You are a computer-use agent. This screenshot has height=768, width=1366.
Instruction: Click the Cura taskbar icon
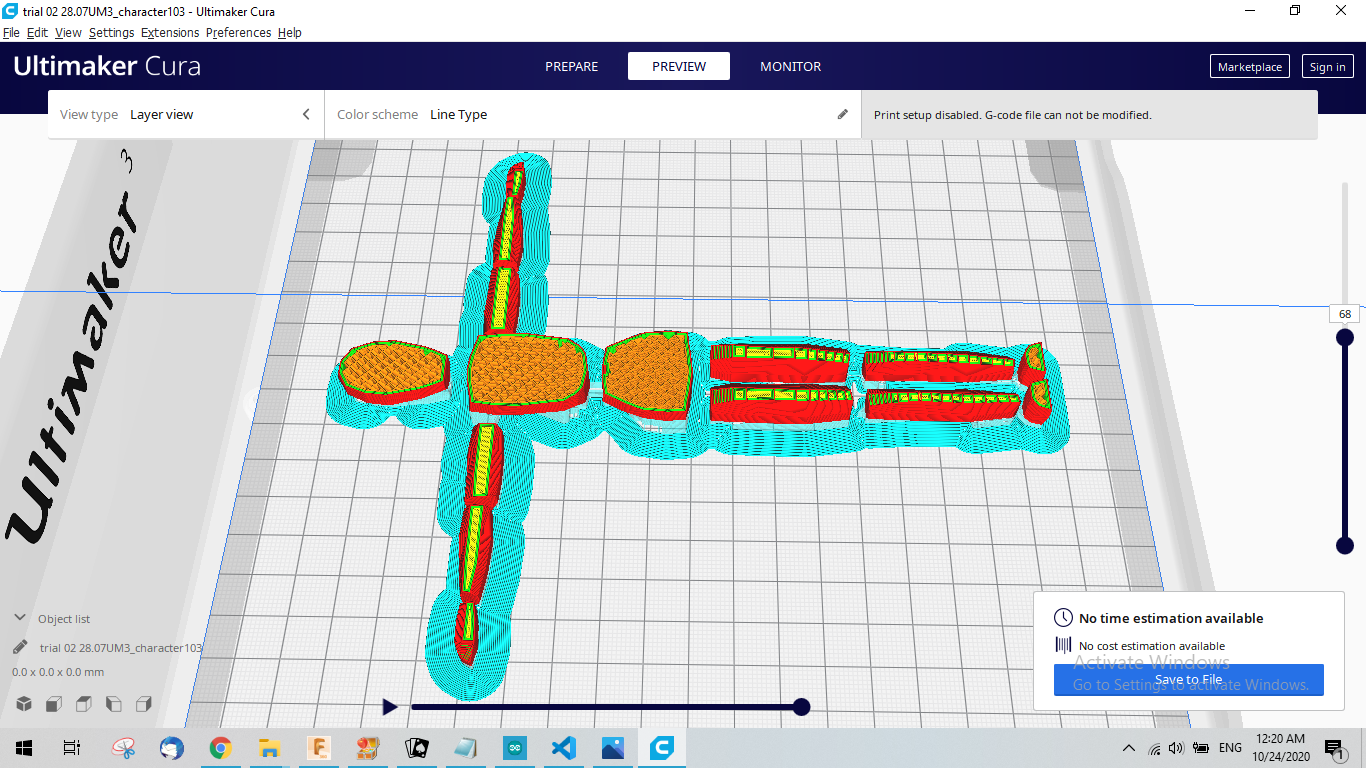point(661,748)
